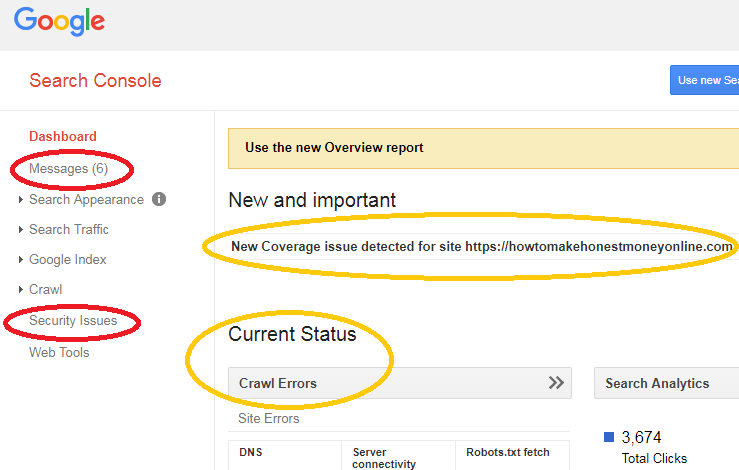739x470 pixels.
Task: Click the Total Clicks label
Action: (654, 458)
